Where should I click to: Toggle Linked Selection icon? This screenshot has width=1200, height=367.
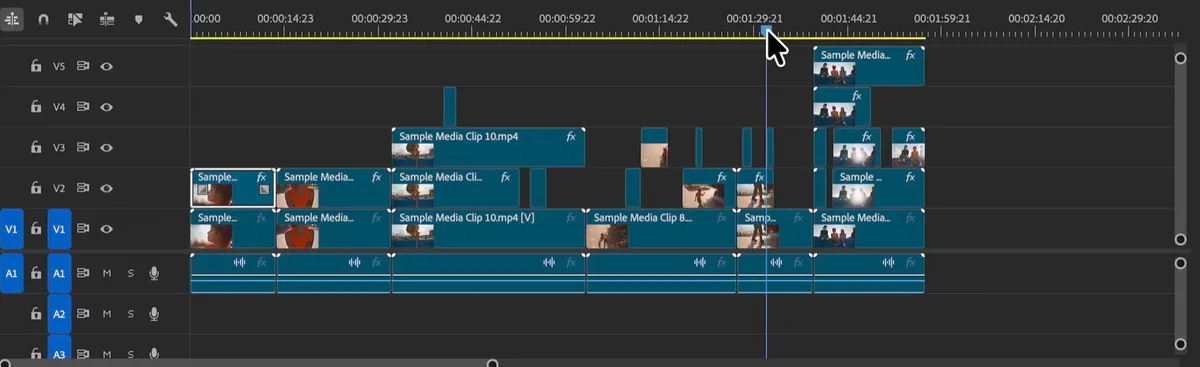pyautogui.click(x=75, y=18)
